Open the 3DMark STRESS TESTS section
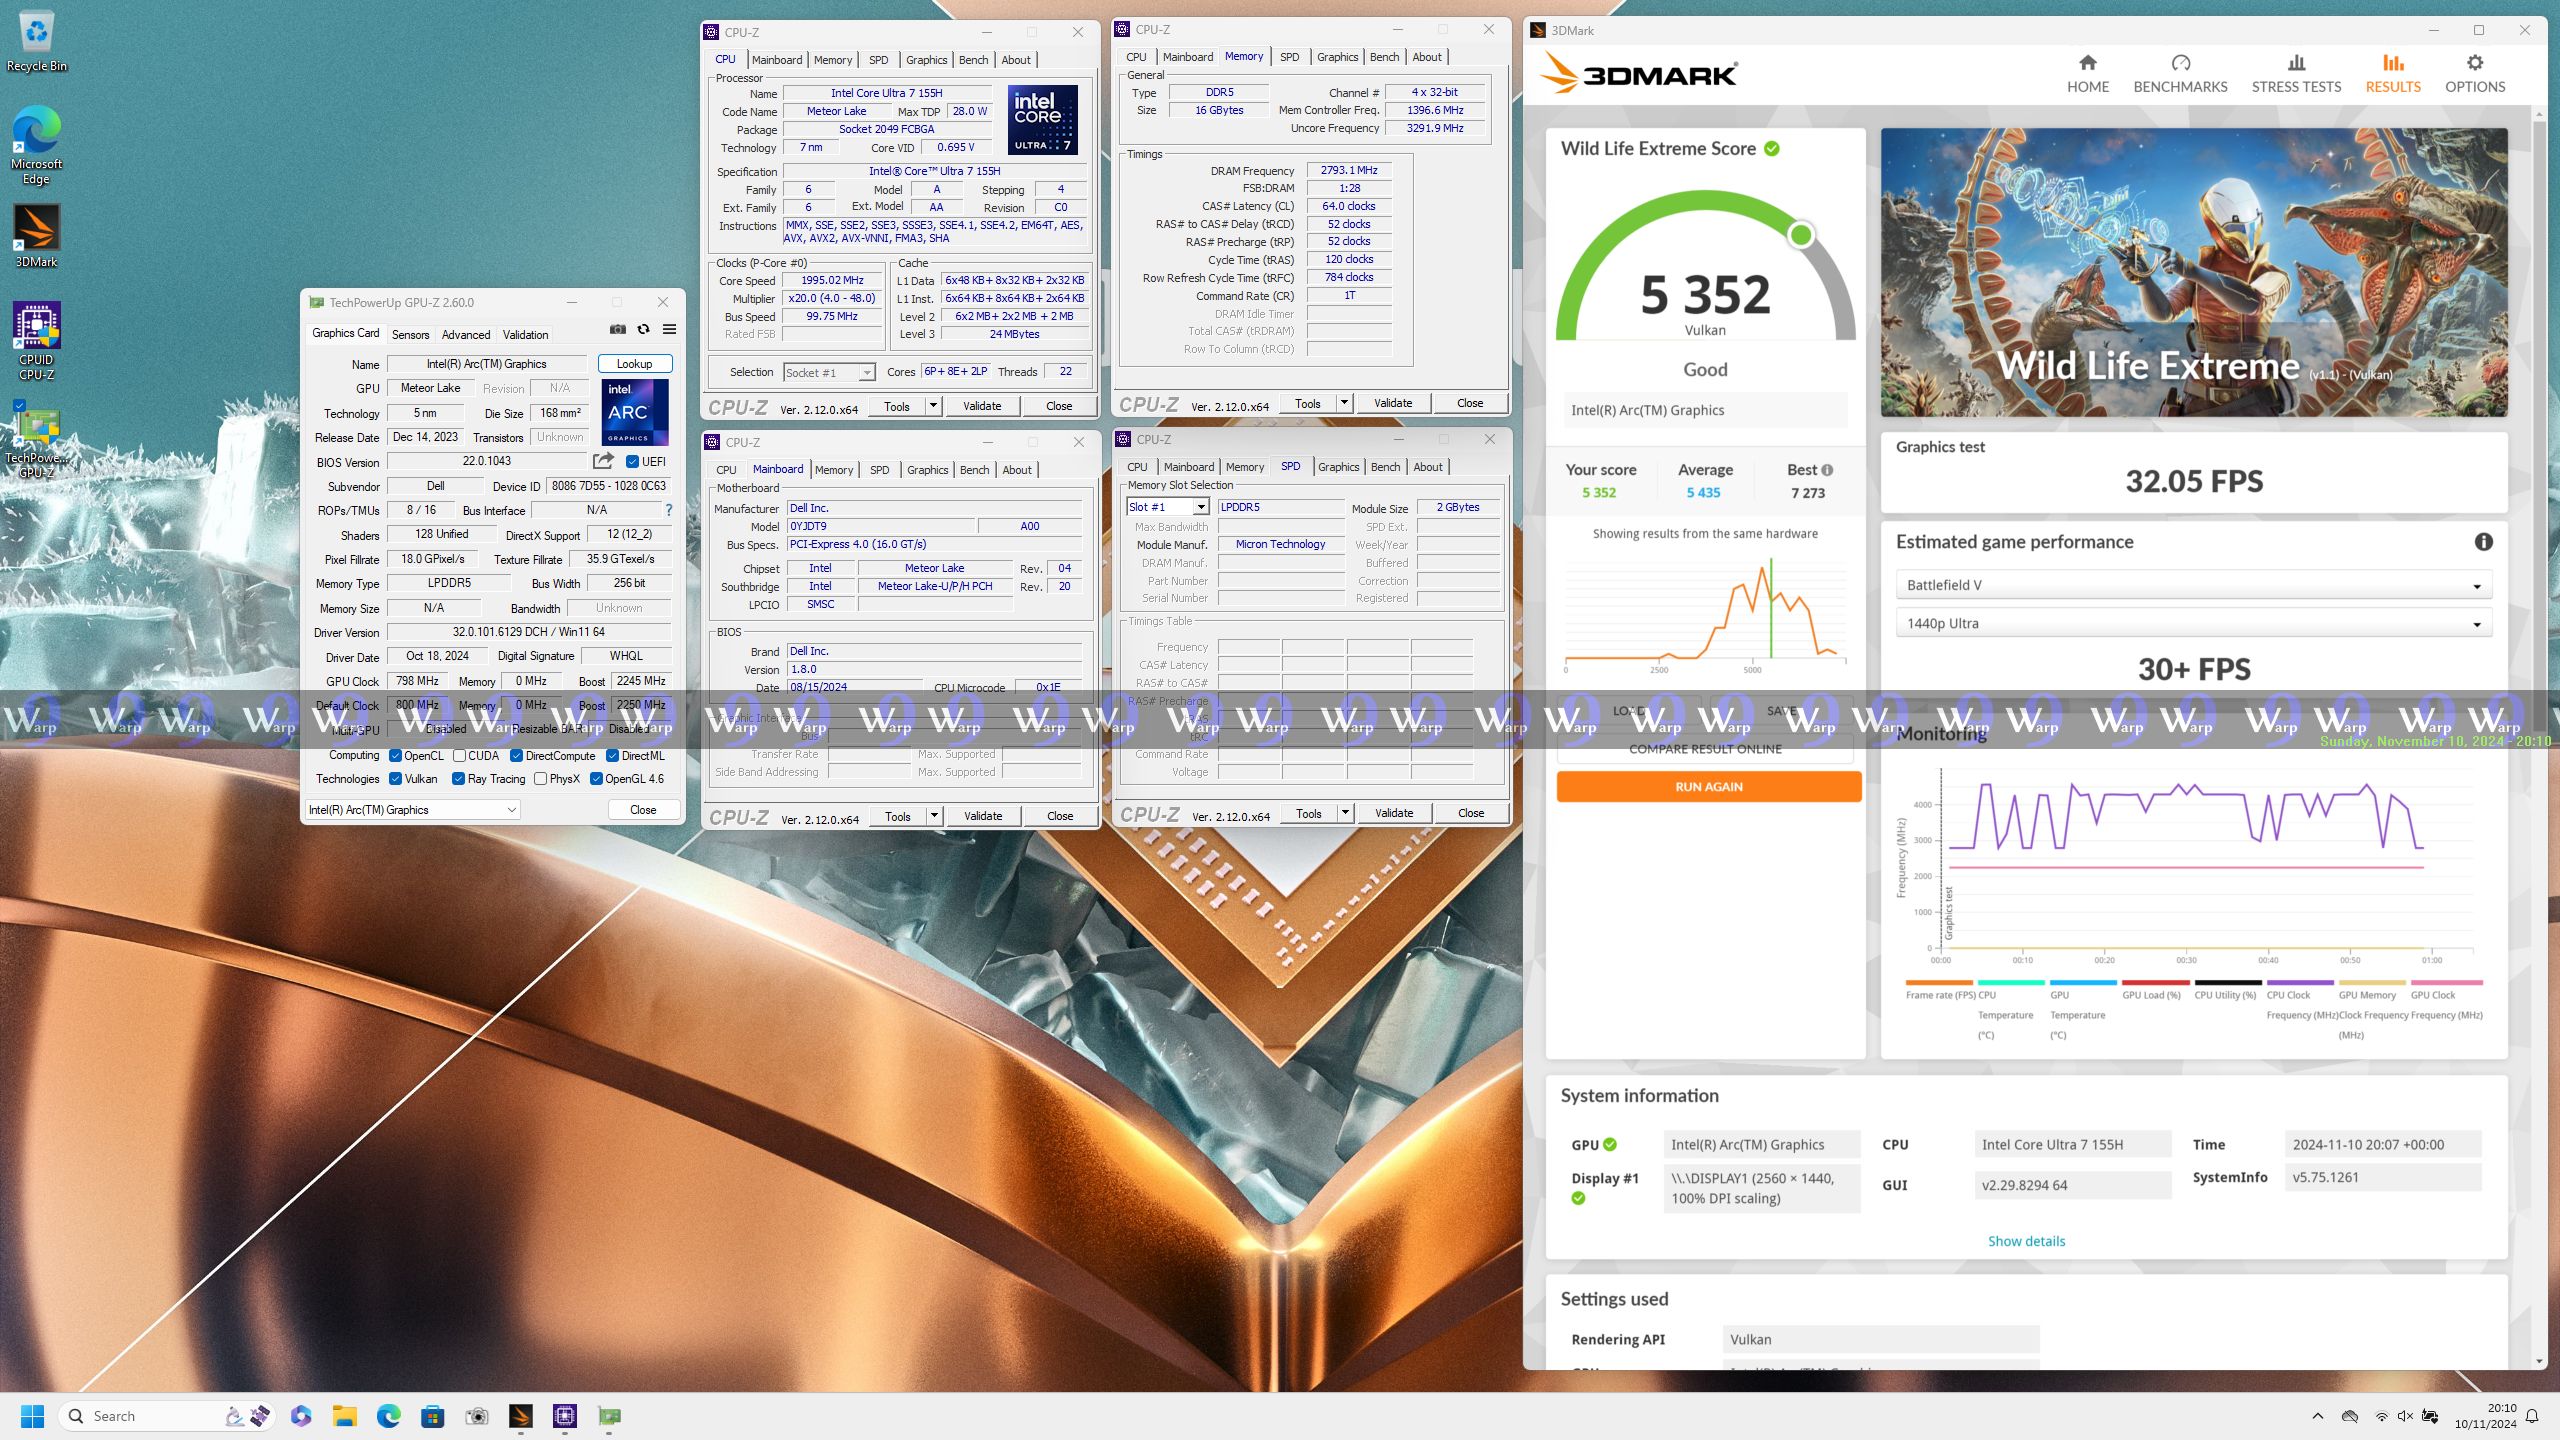The height and width of the screenshot is (1440, 2560). tap(2296, 74)
